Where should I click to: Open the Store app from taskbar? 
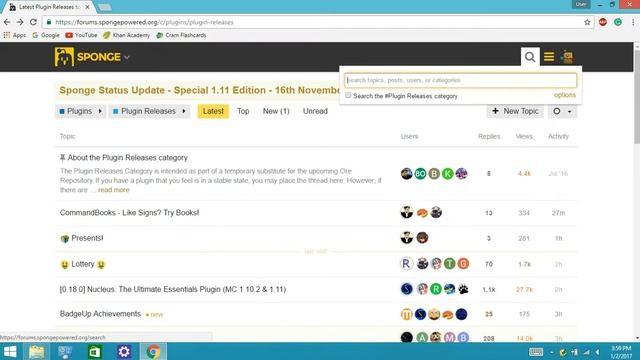point(95,351)
